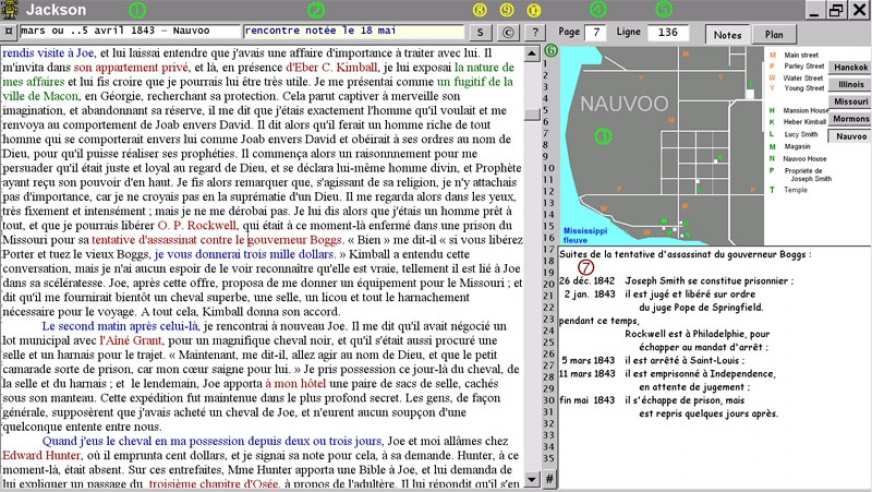Select the Mormons map button
This screenshot has height=492, width=872.
coord(850,119)
